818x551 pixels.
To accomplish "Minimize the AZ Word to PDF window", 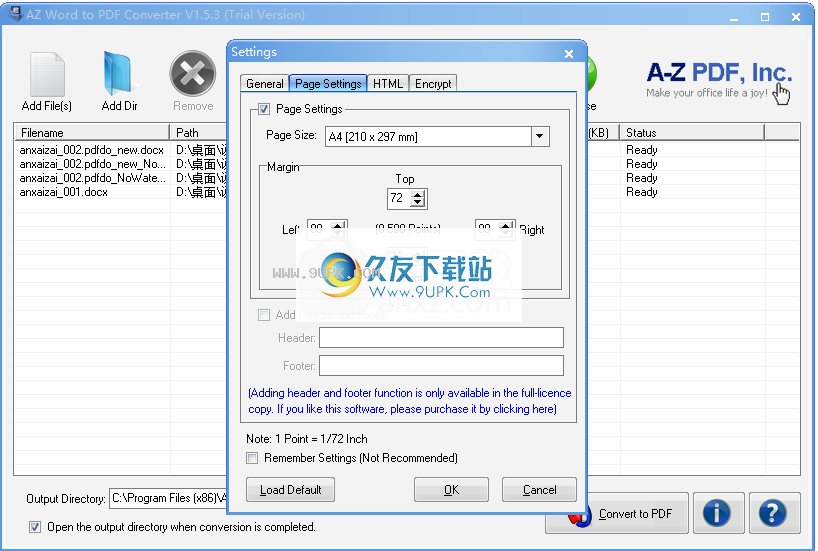I will coord(733,17).
